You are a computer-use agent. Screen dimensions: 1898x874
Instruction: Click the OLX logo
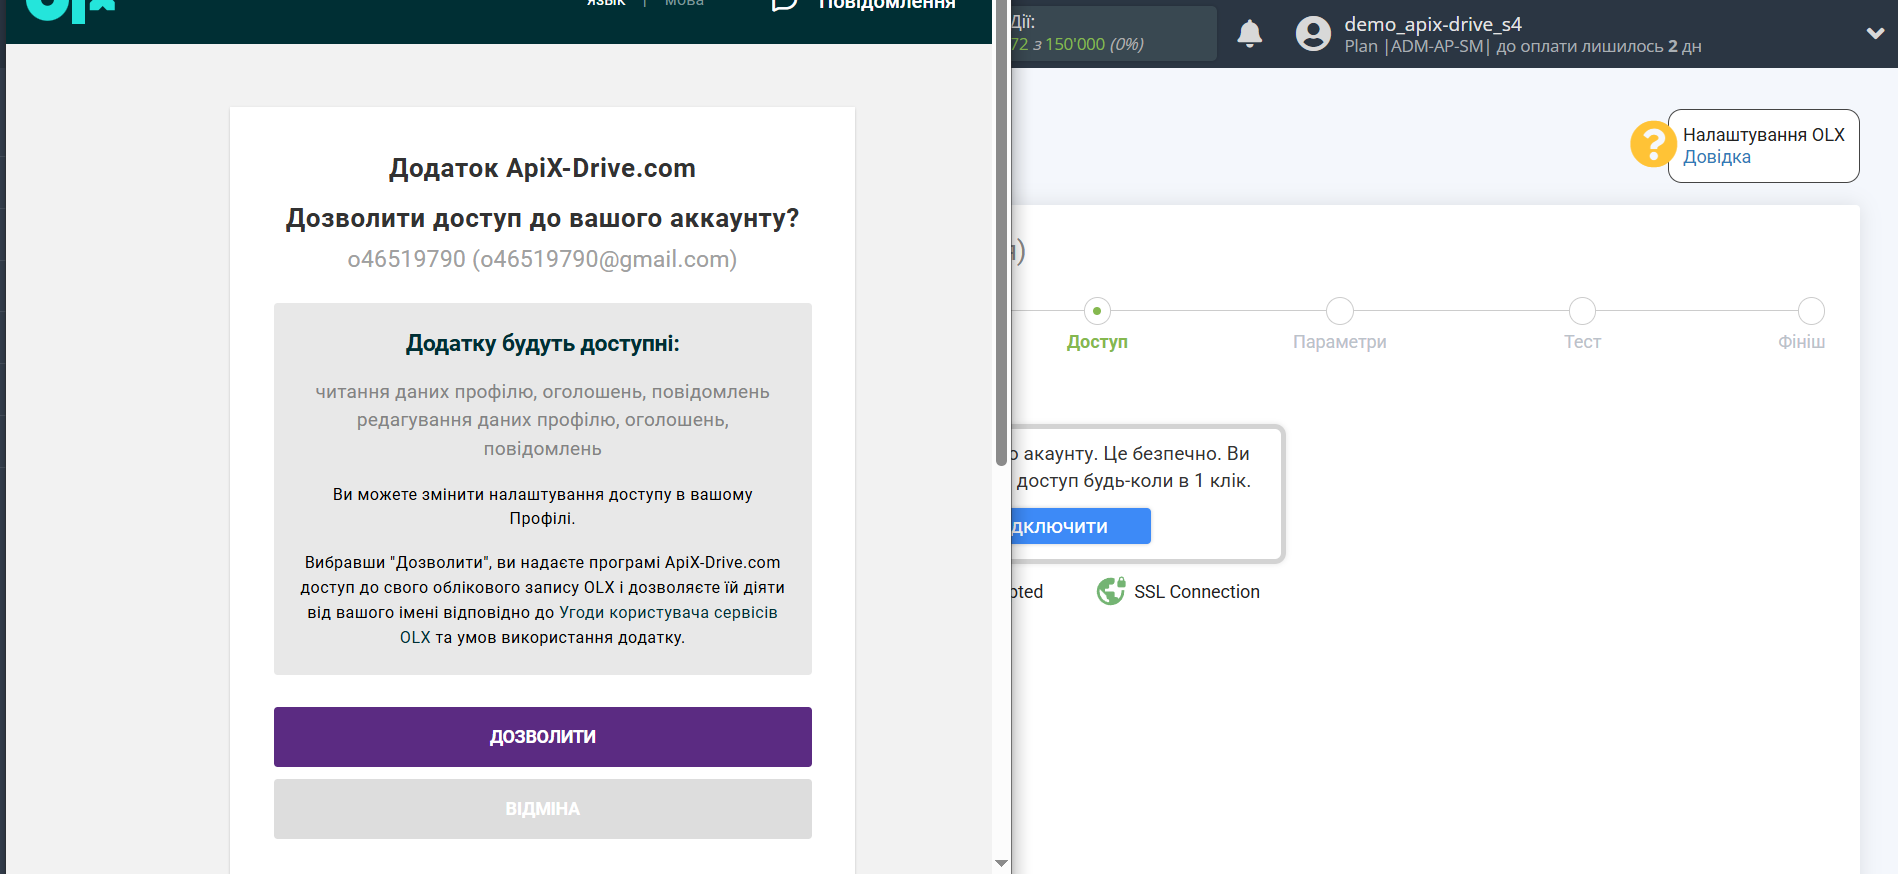tap(70, 10)
